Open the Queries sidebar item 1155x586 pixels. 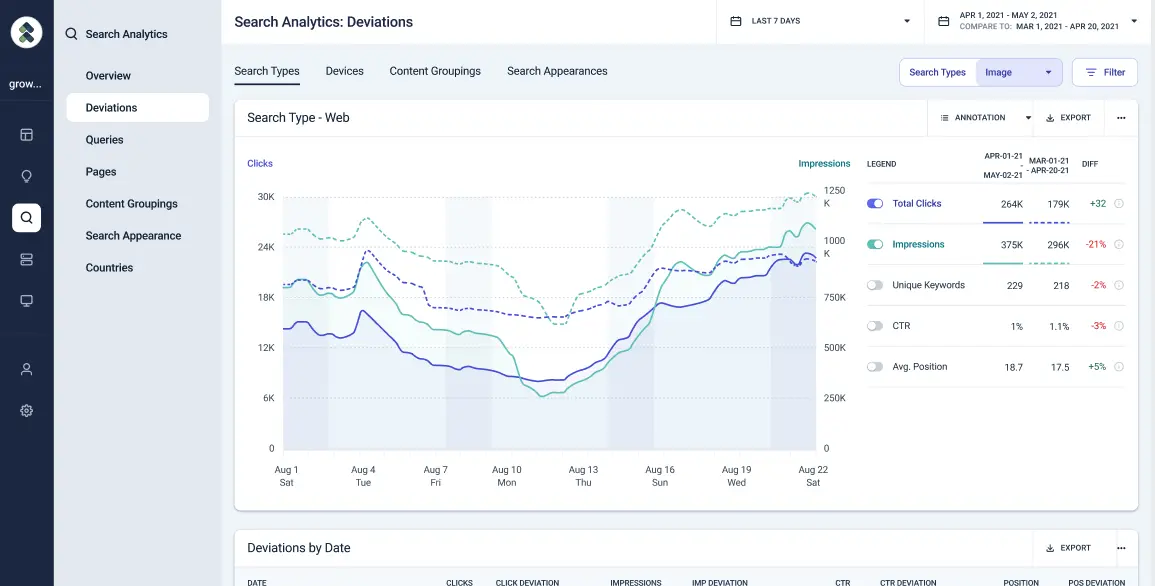click(105, 140)
